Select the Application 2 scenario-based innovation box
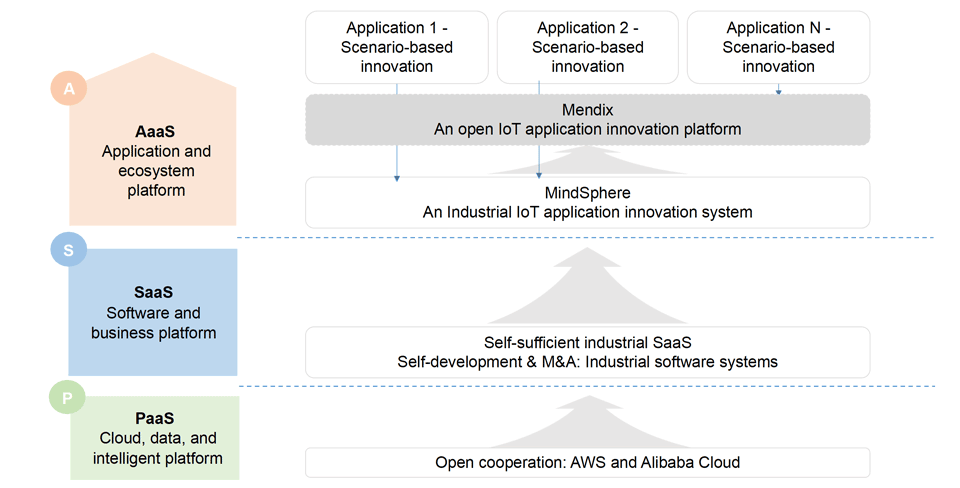Image resolution: width=960 pixels, height=488 pixels. (x=588, y=47)
